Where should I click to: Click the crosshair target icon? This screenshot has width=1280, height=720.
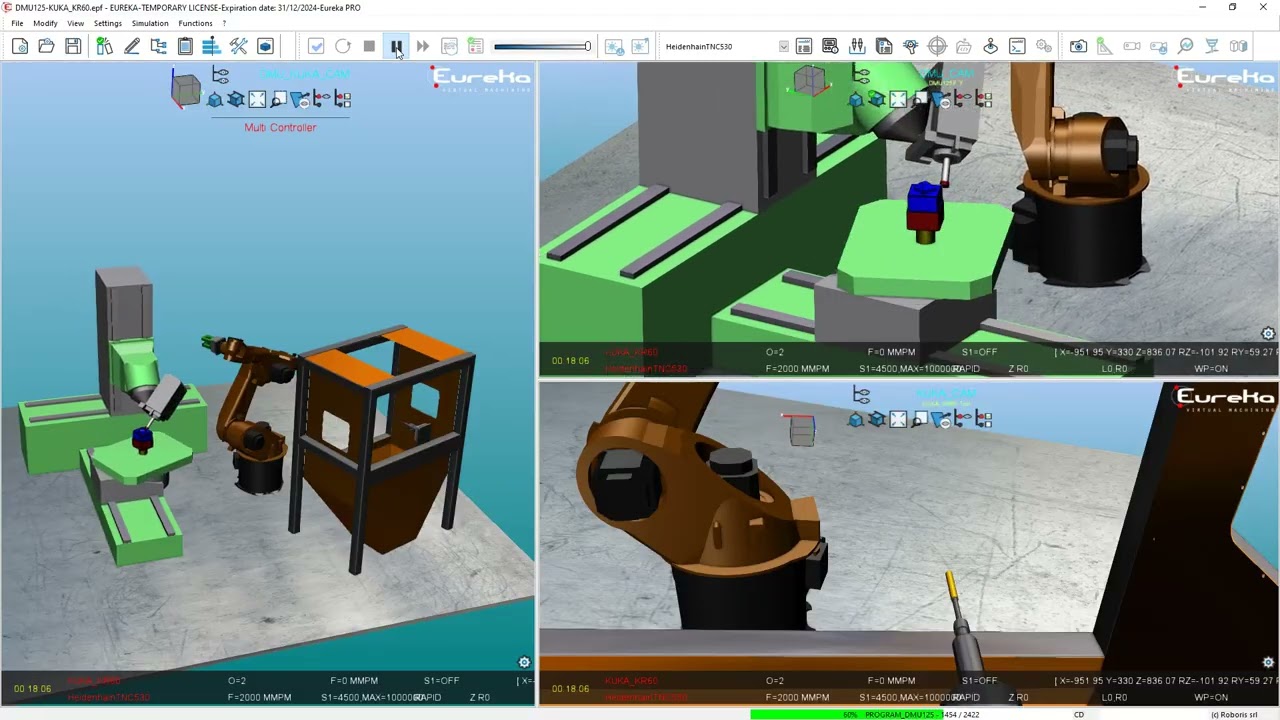[937, 46]
